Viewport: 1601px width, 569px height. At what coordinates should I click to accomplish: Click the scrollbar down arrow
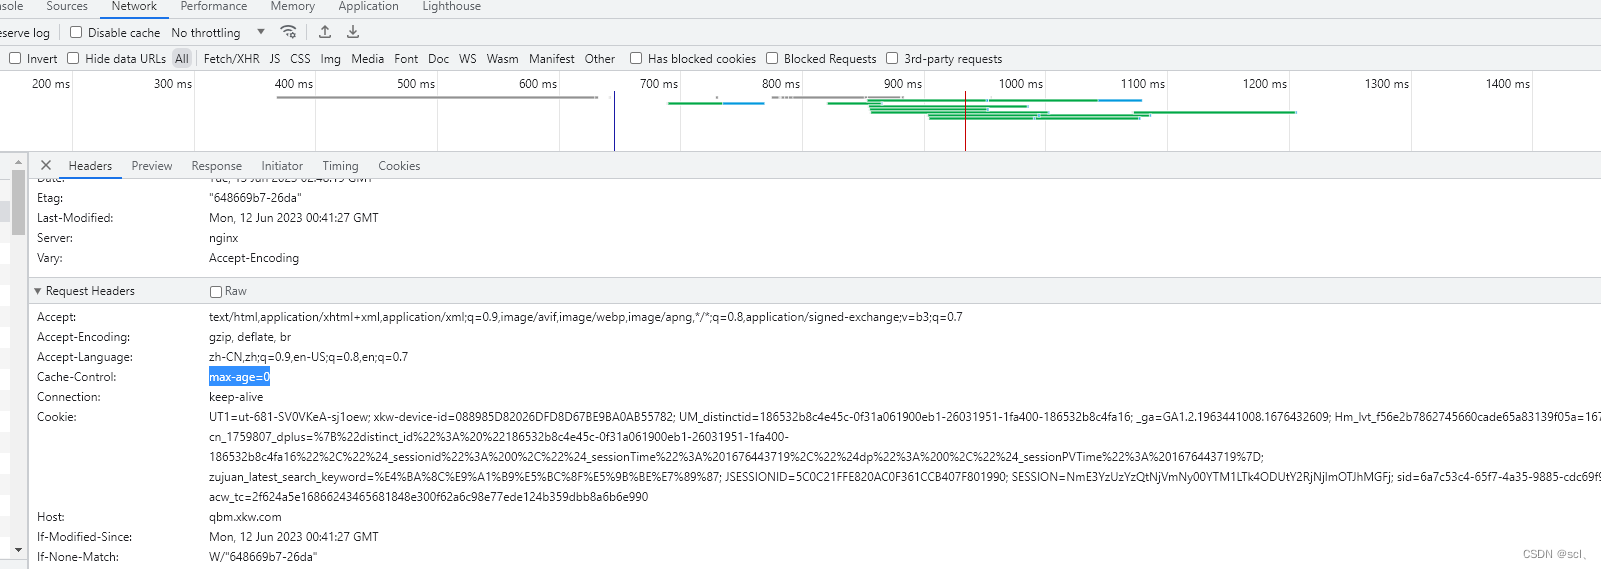click(18, 550)
